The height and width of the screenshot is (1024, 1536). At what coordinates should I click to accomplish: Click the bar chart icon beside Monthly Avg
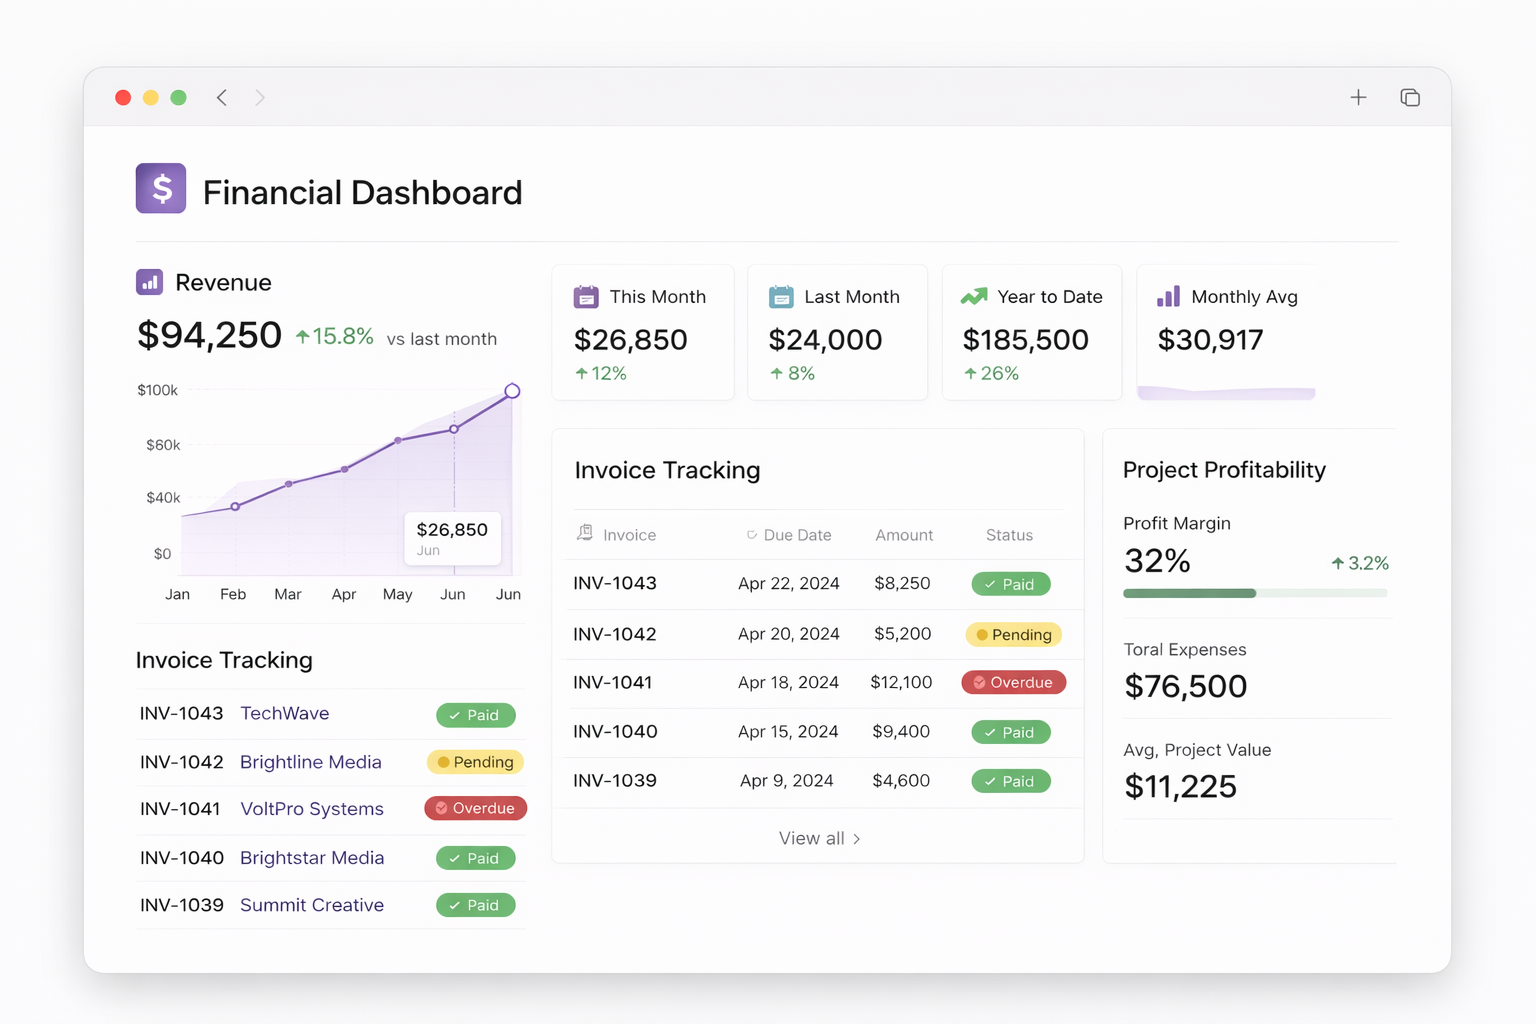(1168, 296)
